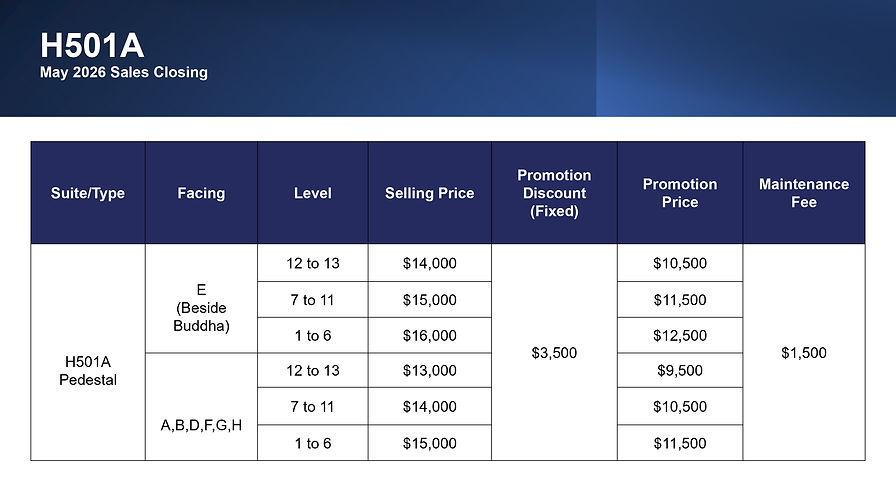Screen dimensions: 896x504
Task: Click the Maintenance Fee column header
Action: [804, 193]
